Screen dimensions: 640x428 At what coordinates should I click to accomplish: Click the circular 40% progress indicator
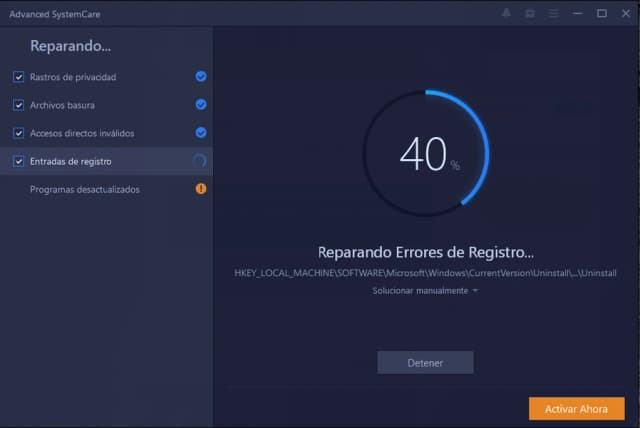coord(426,153)
